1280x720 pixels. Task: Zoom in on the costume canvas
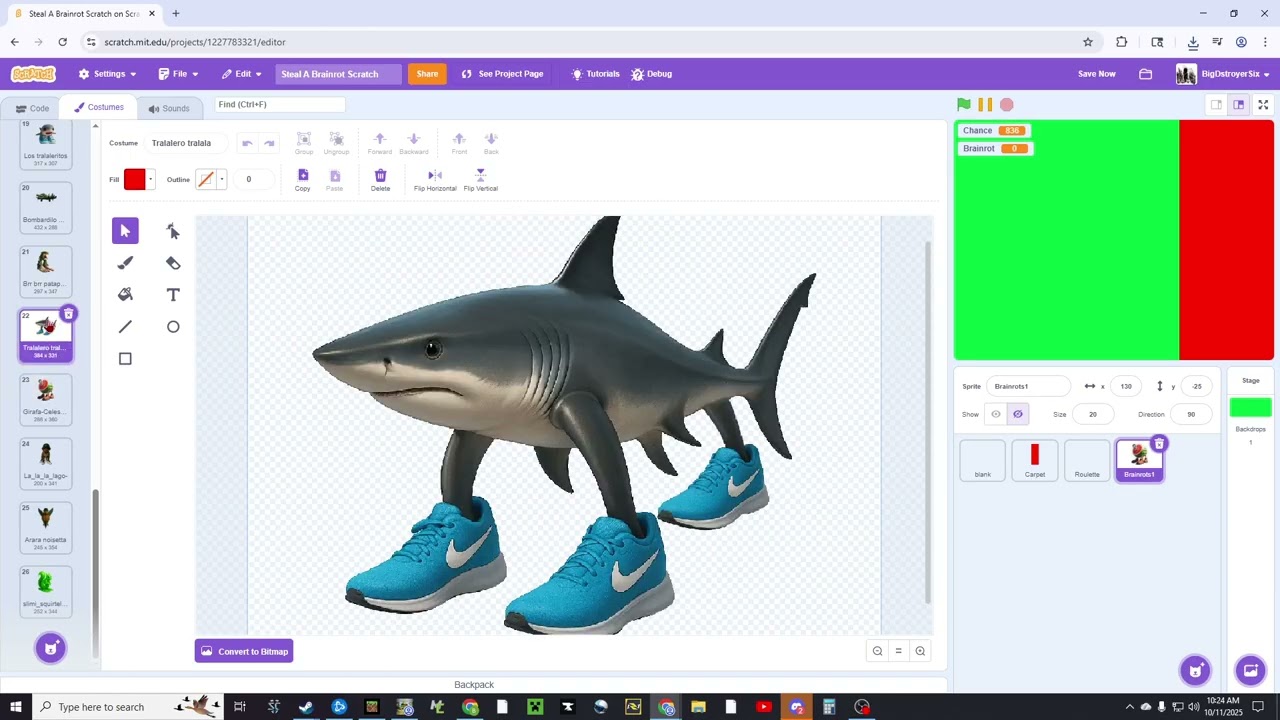[920, 651]
